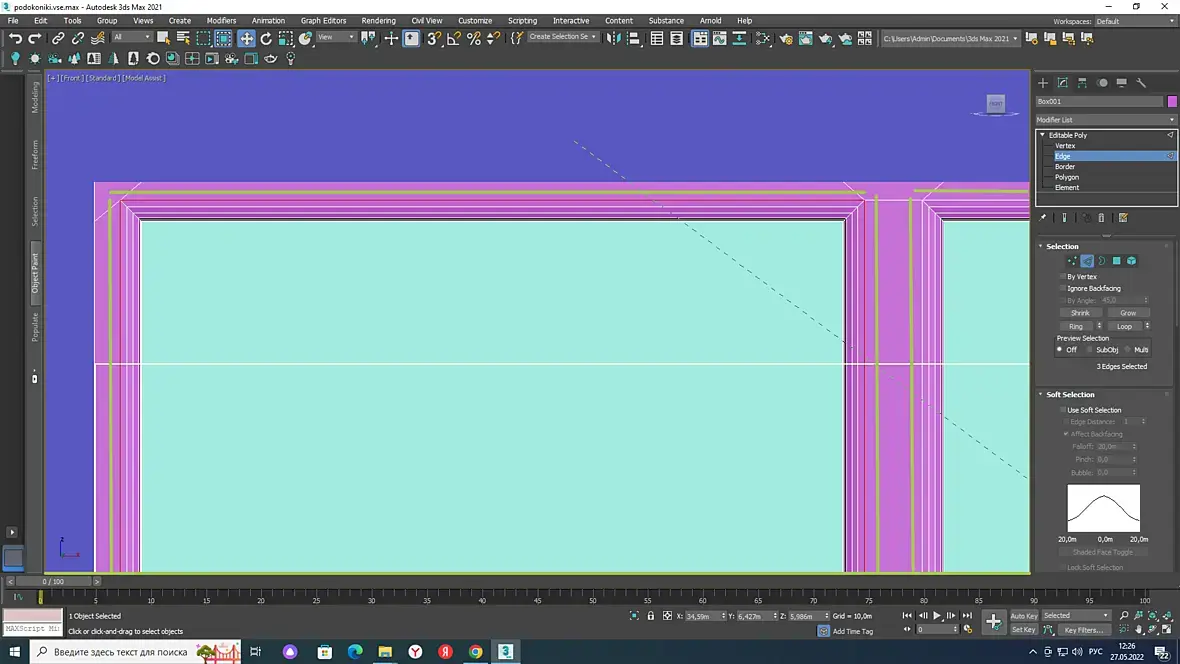The width and height of the screenshot is (1180, 664).
Task: Select the Multi preview selection radio
Action: pos(1127,349)
